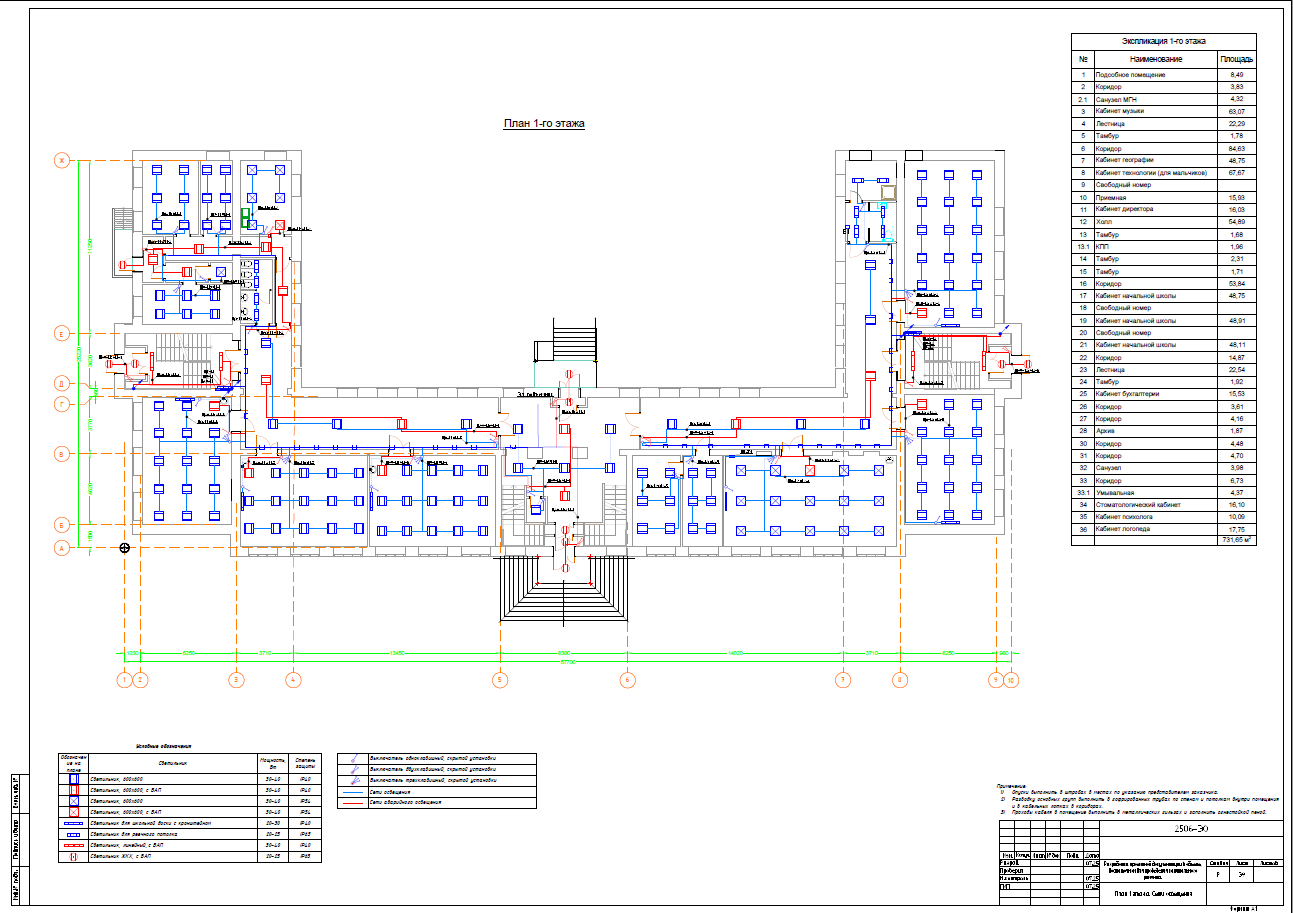Click the red linear БАП luminaire legend symbol
The height and width of the screenshot is (913, 1293).
74,845
